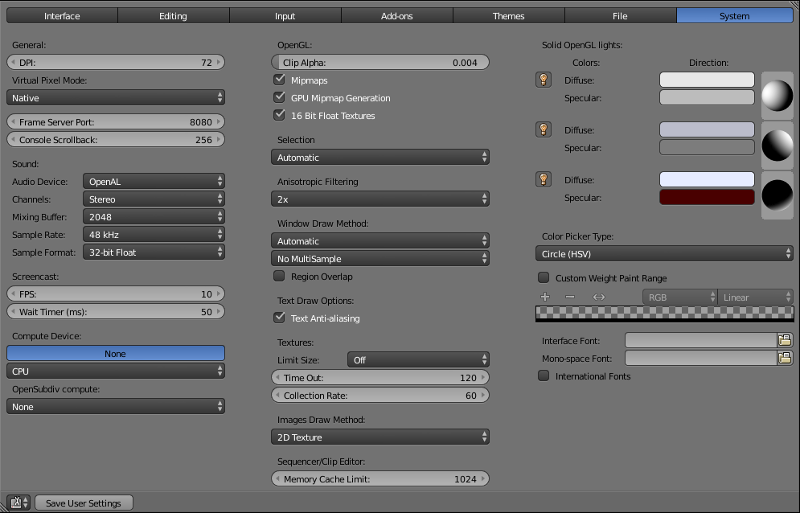Open the Themes tab
The image size is (800, 513).
tap(508, 16)
